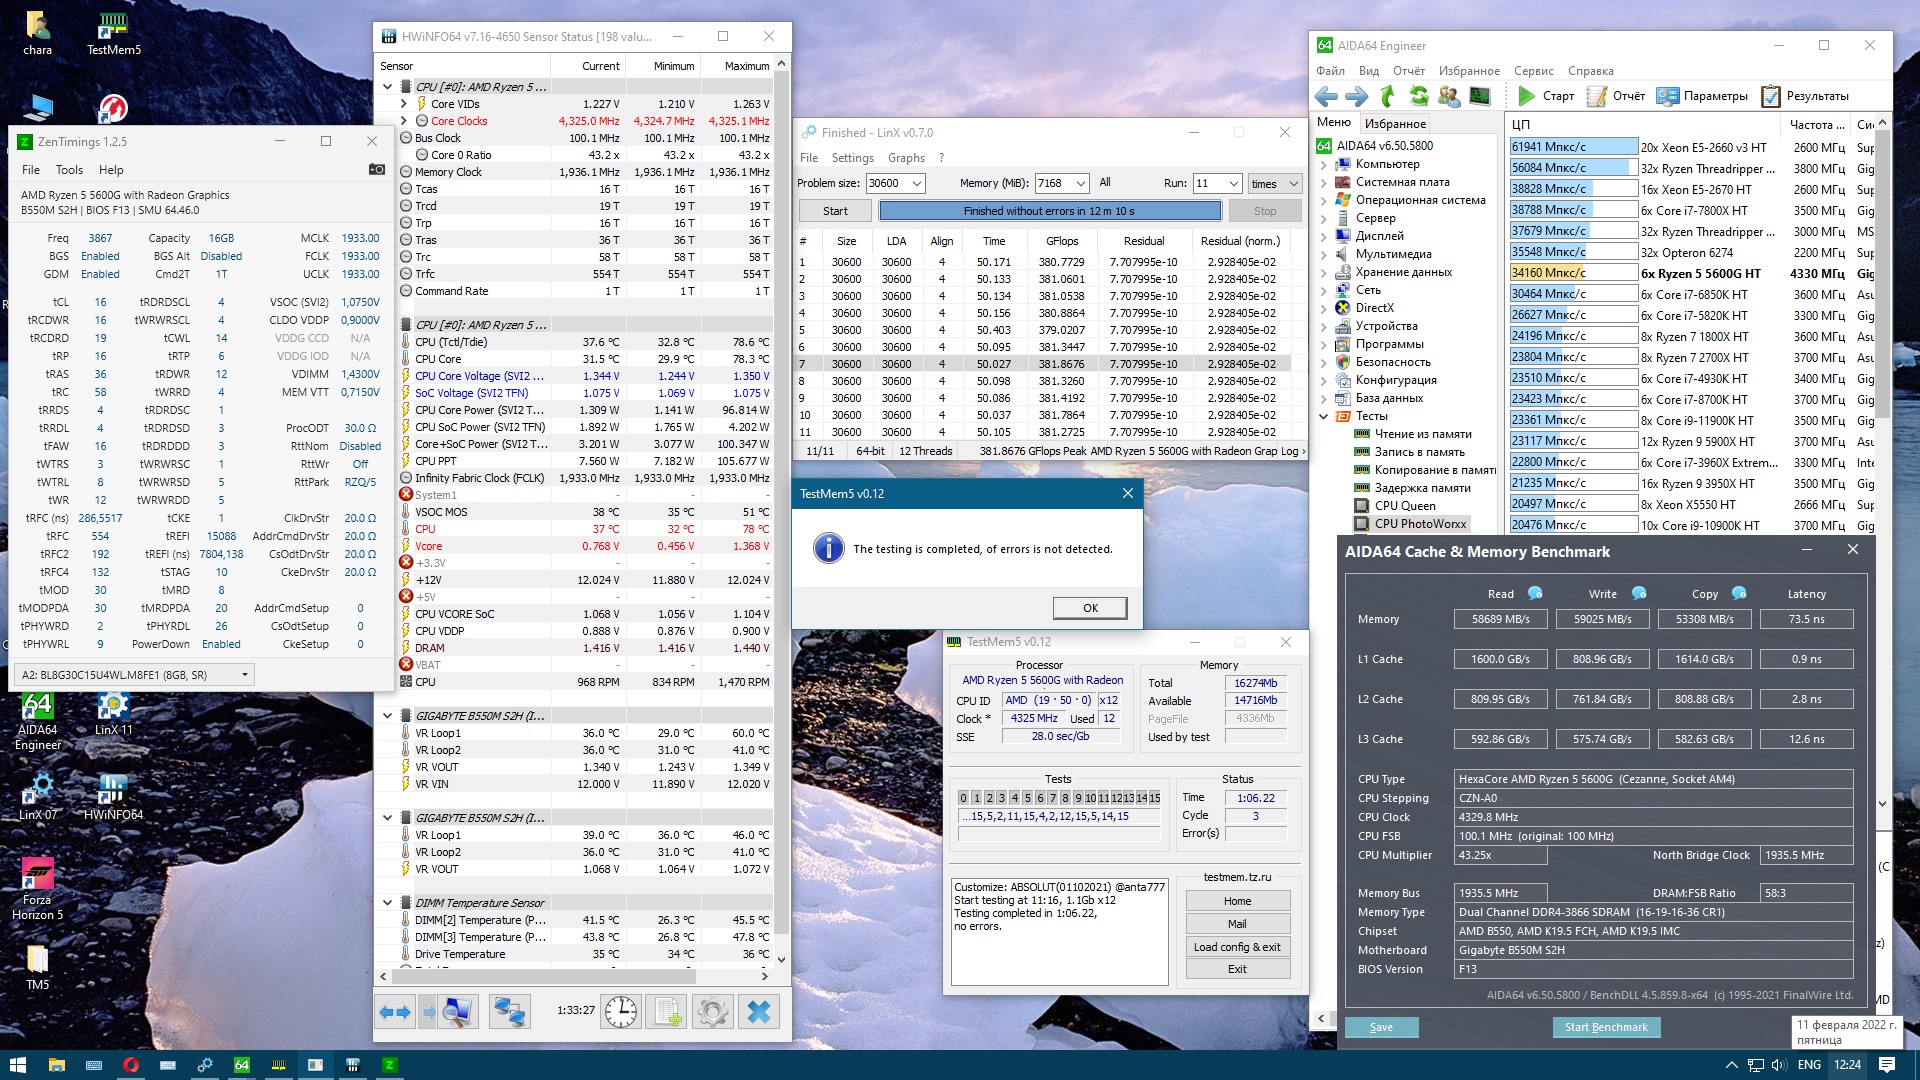Click ZenTimings screenshot camera icon

pos(377,169)
